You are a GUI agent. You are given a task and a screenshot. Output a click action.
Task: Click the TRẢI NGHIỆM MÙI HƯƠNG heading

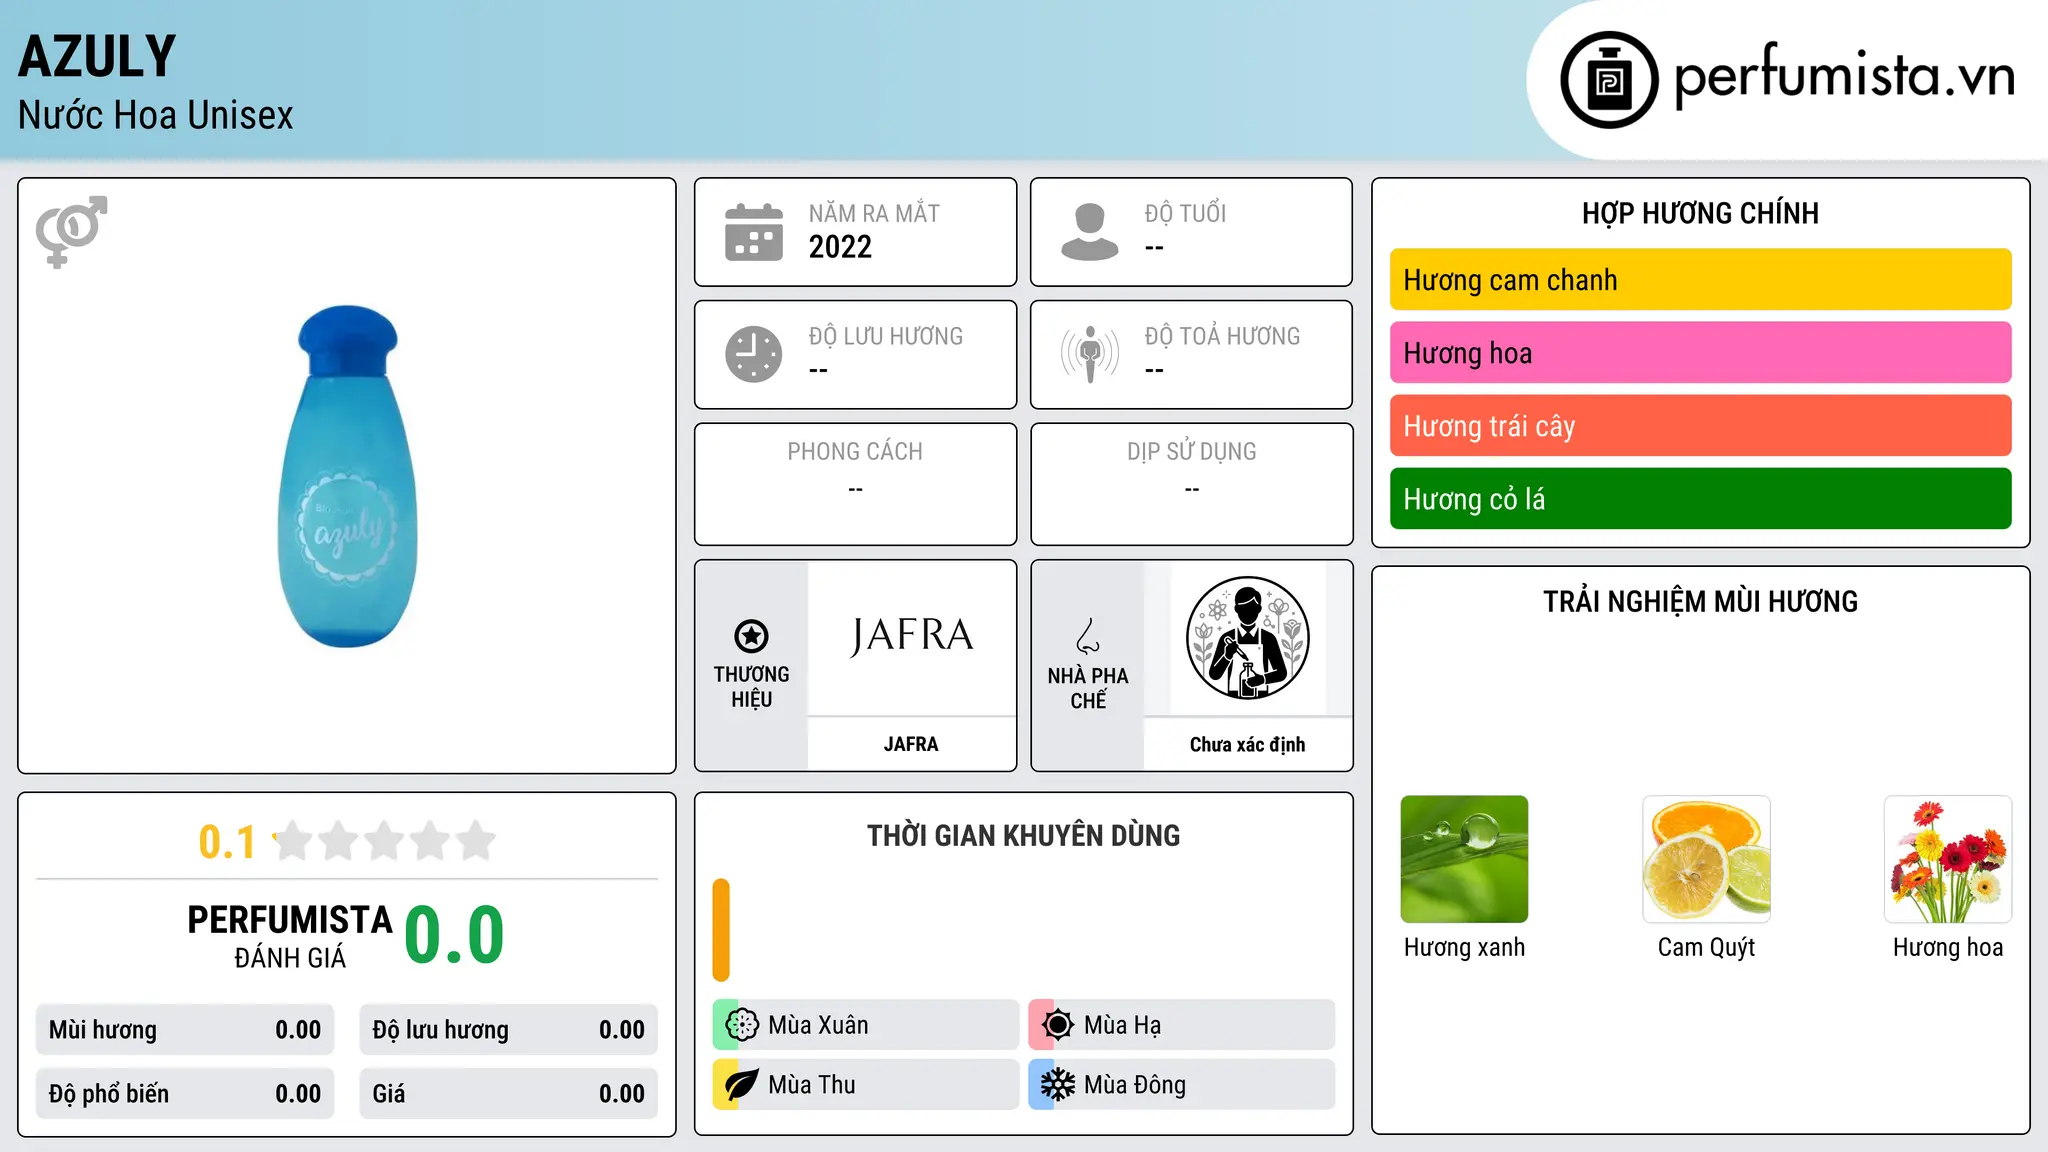pyautogui.click(x=1700, y=601)
